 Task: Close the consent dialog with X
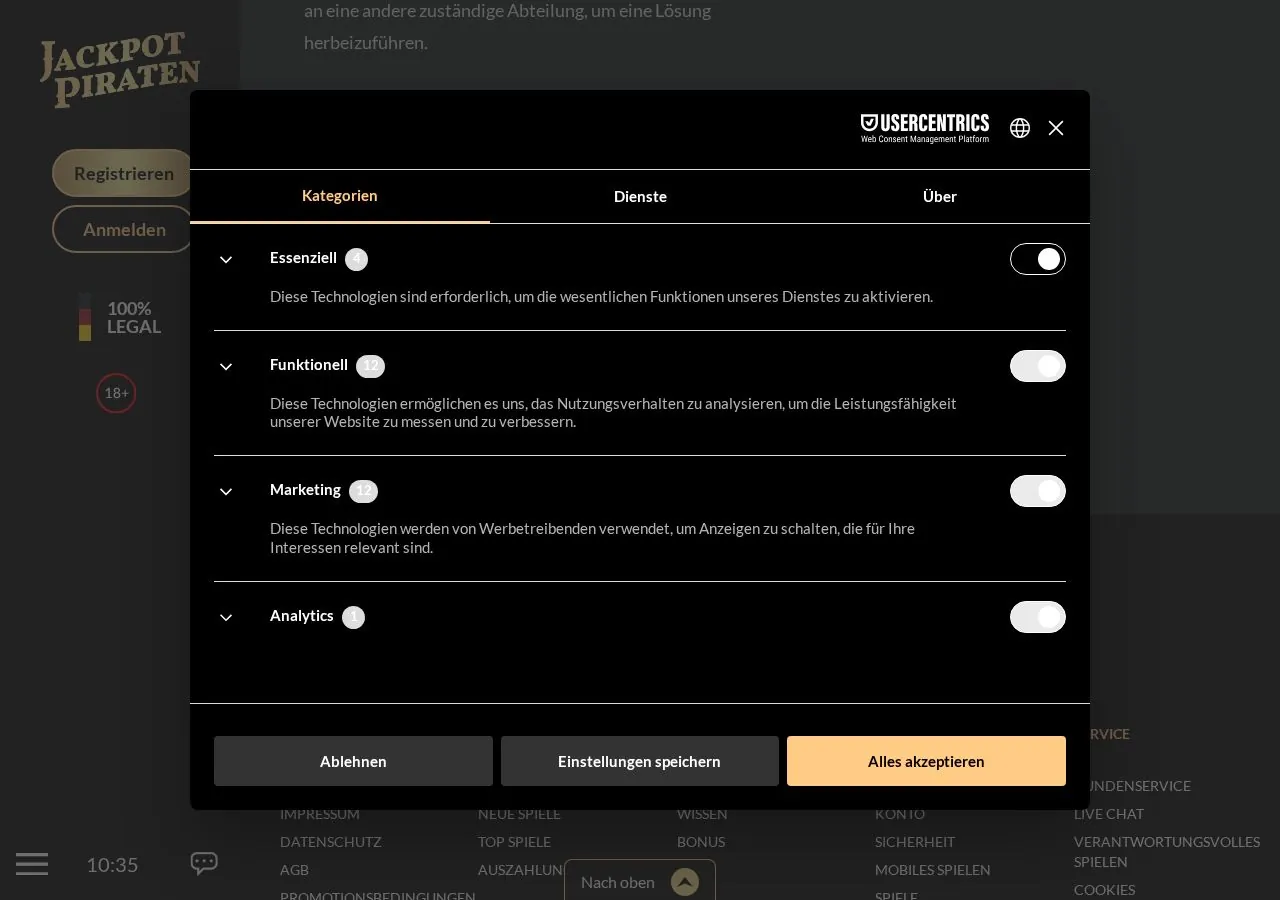click(x=1056, y=128)
